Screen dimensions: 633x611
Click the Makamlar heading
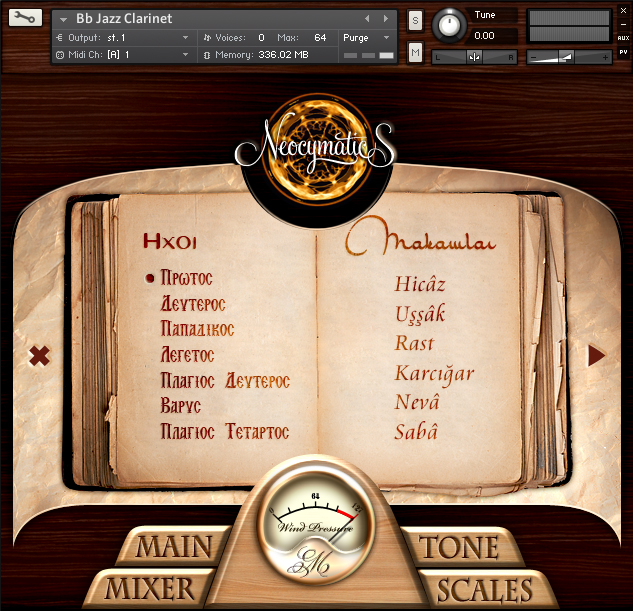point(421,236)
